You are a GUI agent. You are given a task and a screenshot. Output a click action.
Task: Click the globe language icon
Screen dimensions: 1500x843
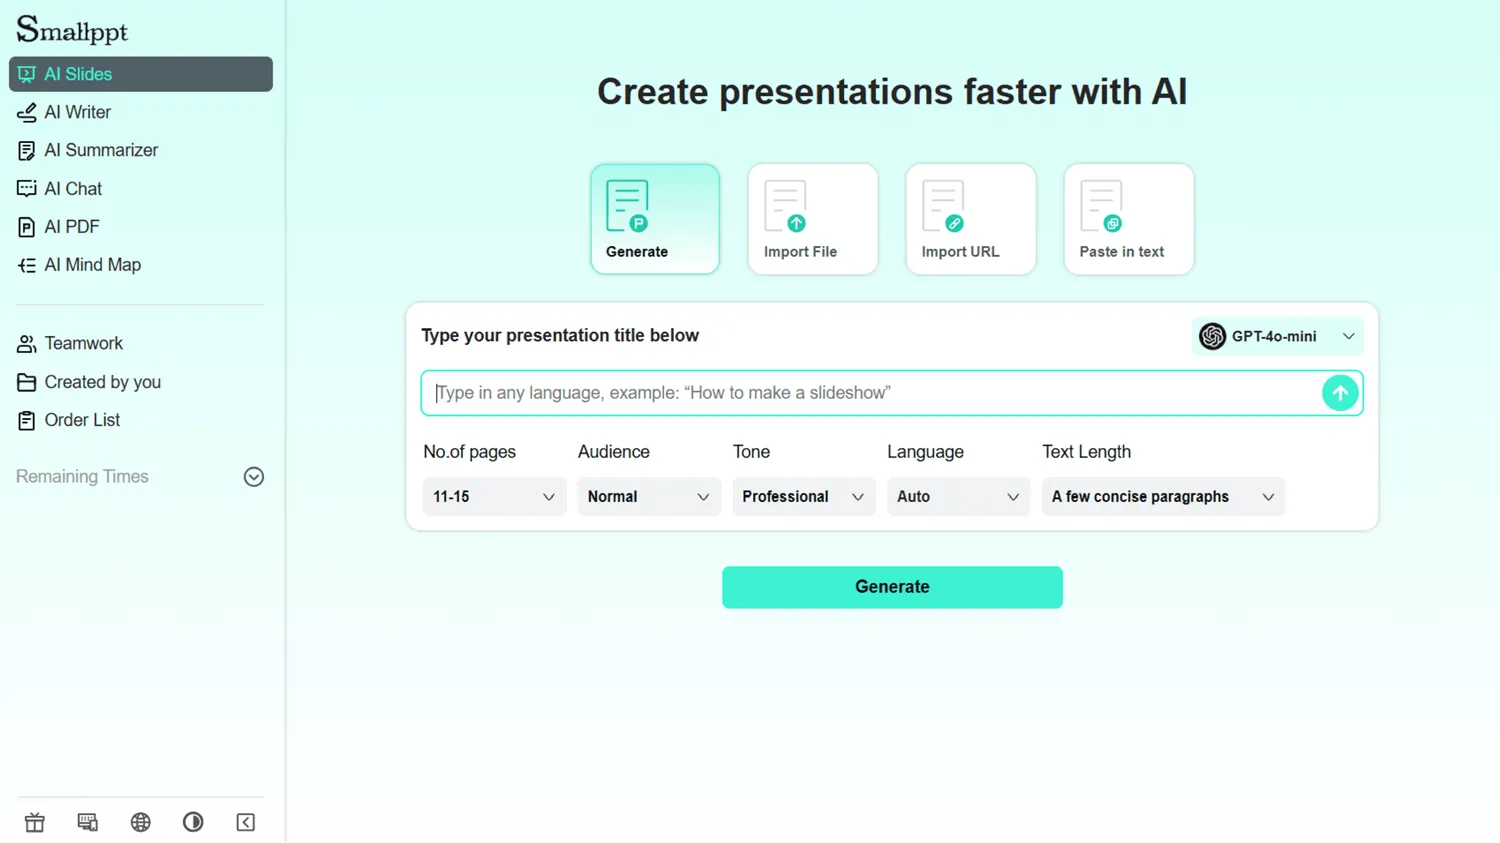pyautogui.click(x=140, y=822)
